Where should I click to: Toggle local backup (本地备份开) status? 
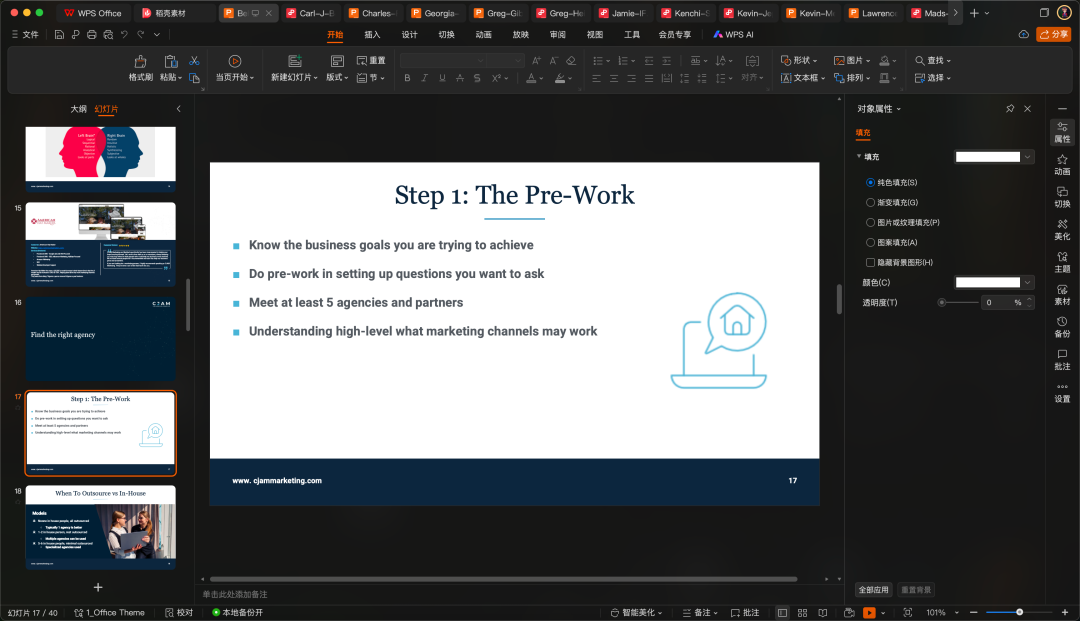(x=238, y=613)
